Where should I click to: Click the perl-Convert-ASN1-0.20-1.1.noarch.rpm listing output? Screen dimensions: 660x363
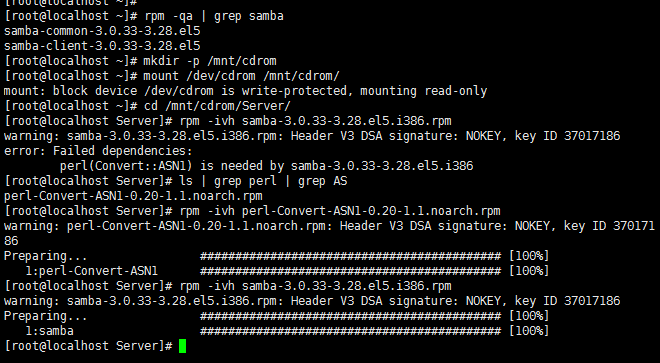pyautogui.click(x=133, y=196)
